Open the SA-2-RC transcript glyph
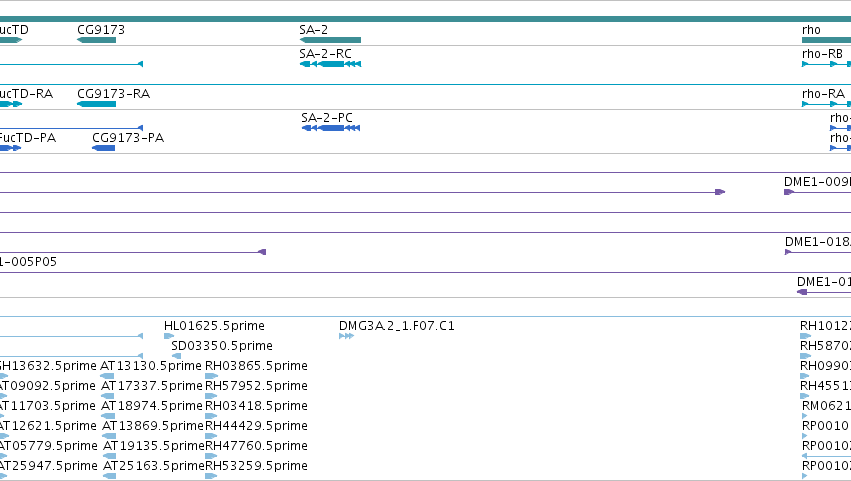The image size is (851, 481). 330,64
